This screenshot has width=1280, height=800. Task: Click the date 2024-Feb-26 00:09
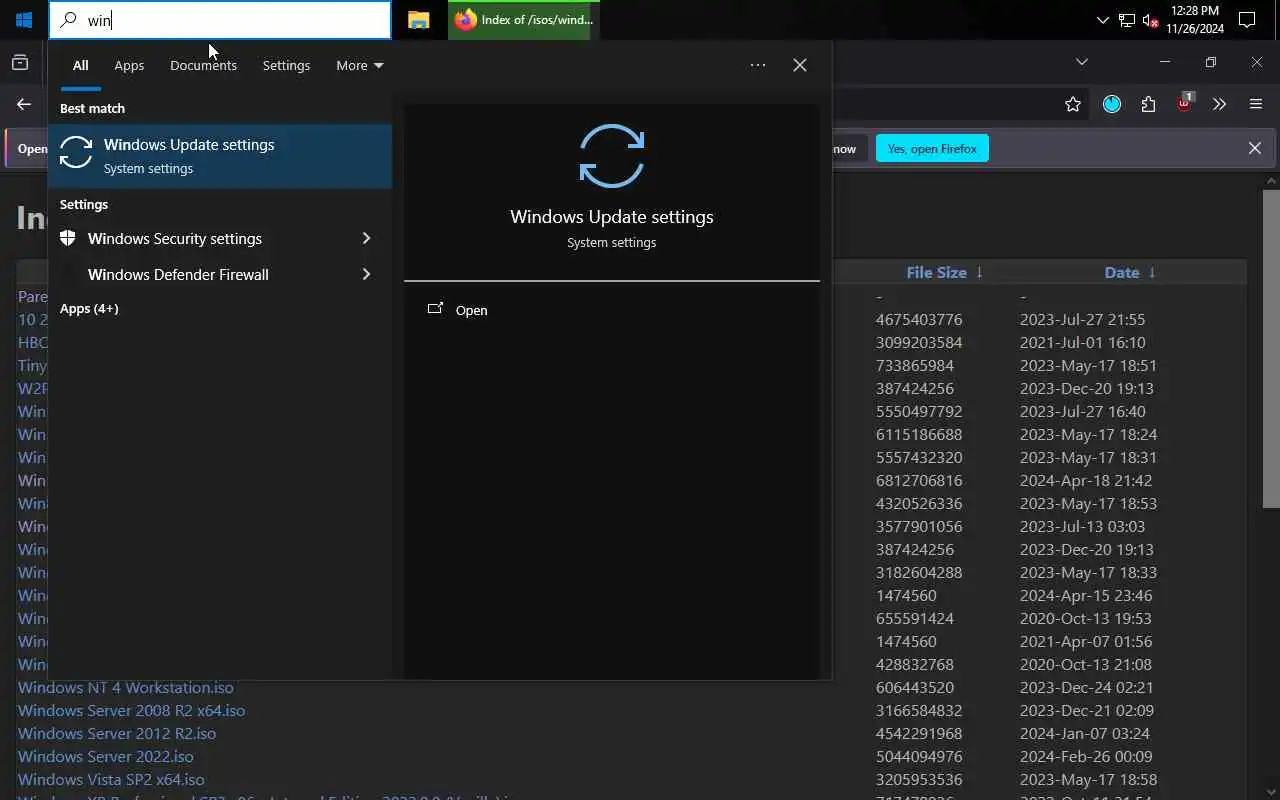pyautogui.click(x=1086, y=756)
